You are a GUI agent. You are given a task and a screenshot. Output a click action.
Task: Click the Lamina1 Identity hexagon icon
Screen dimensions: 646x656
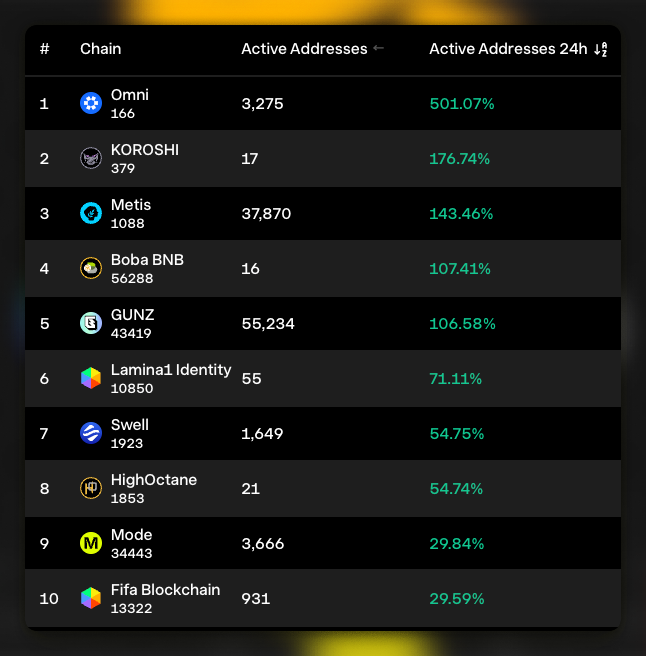pos(91,378)
